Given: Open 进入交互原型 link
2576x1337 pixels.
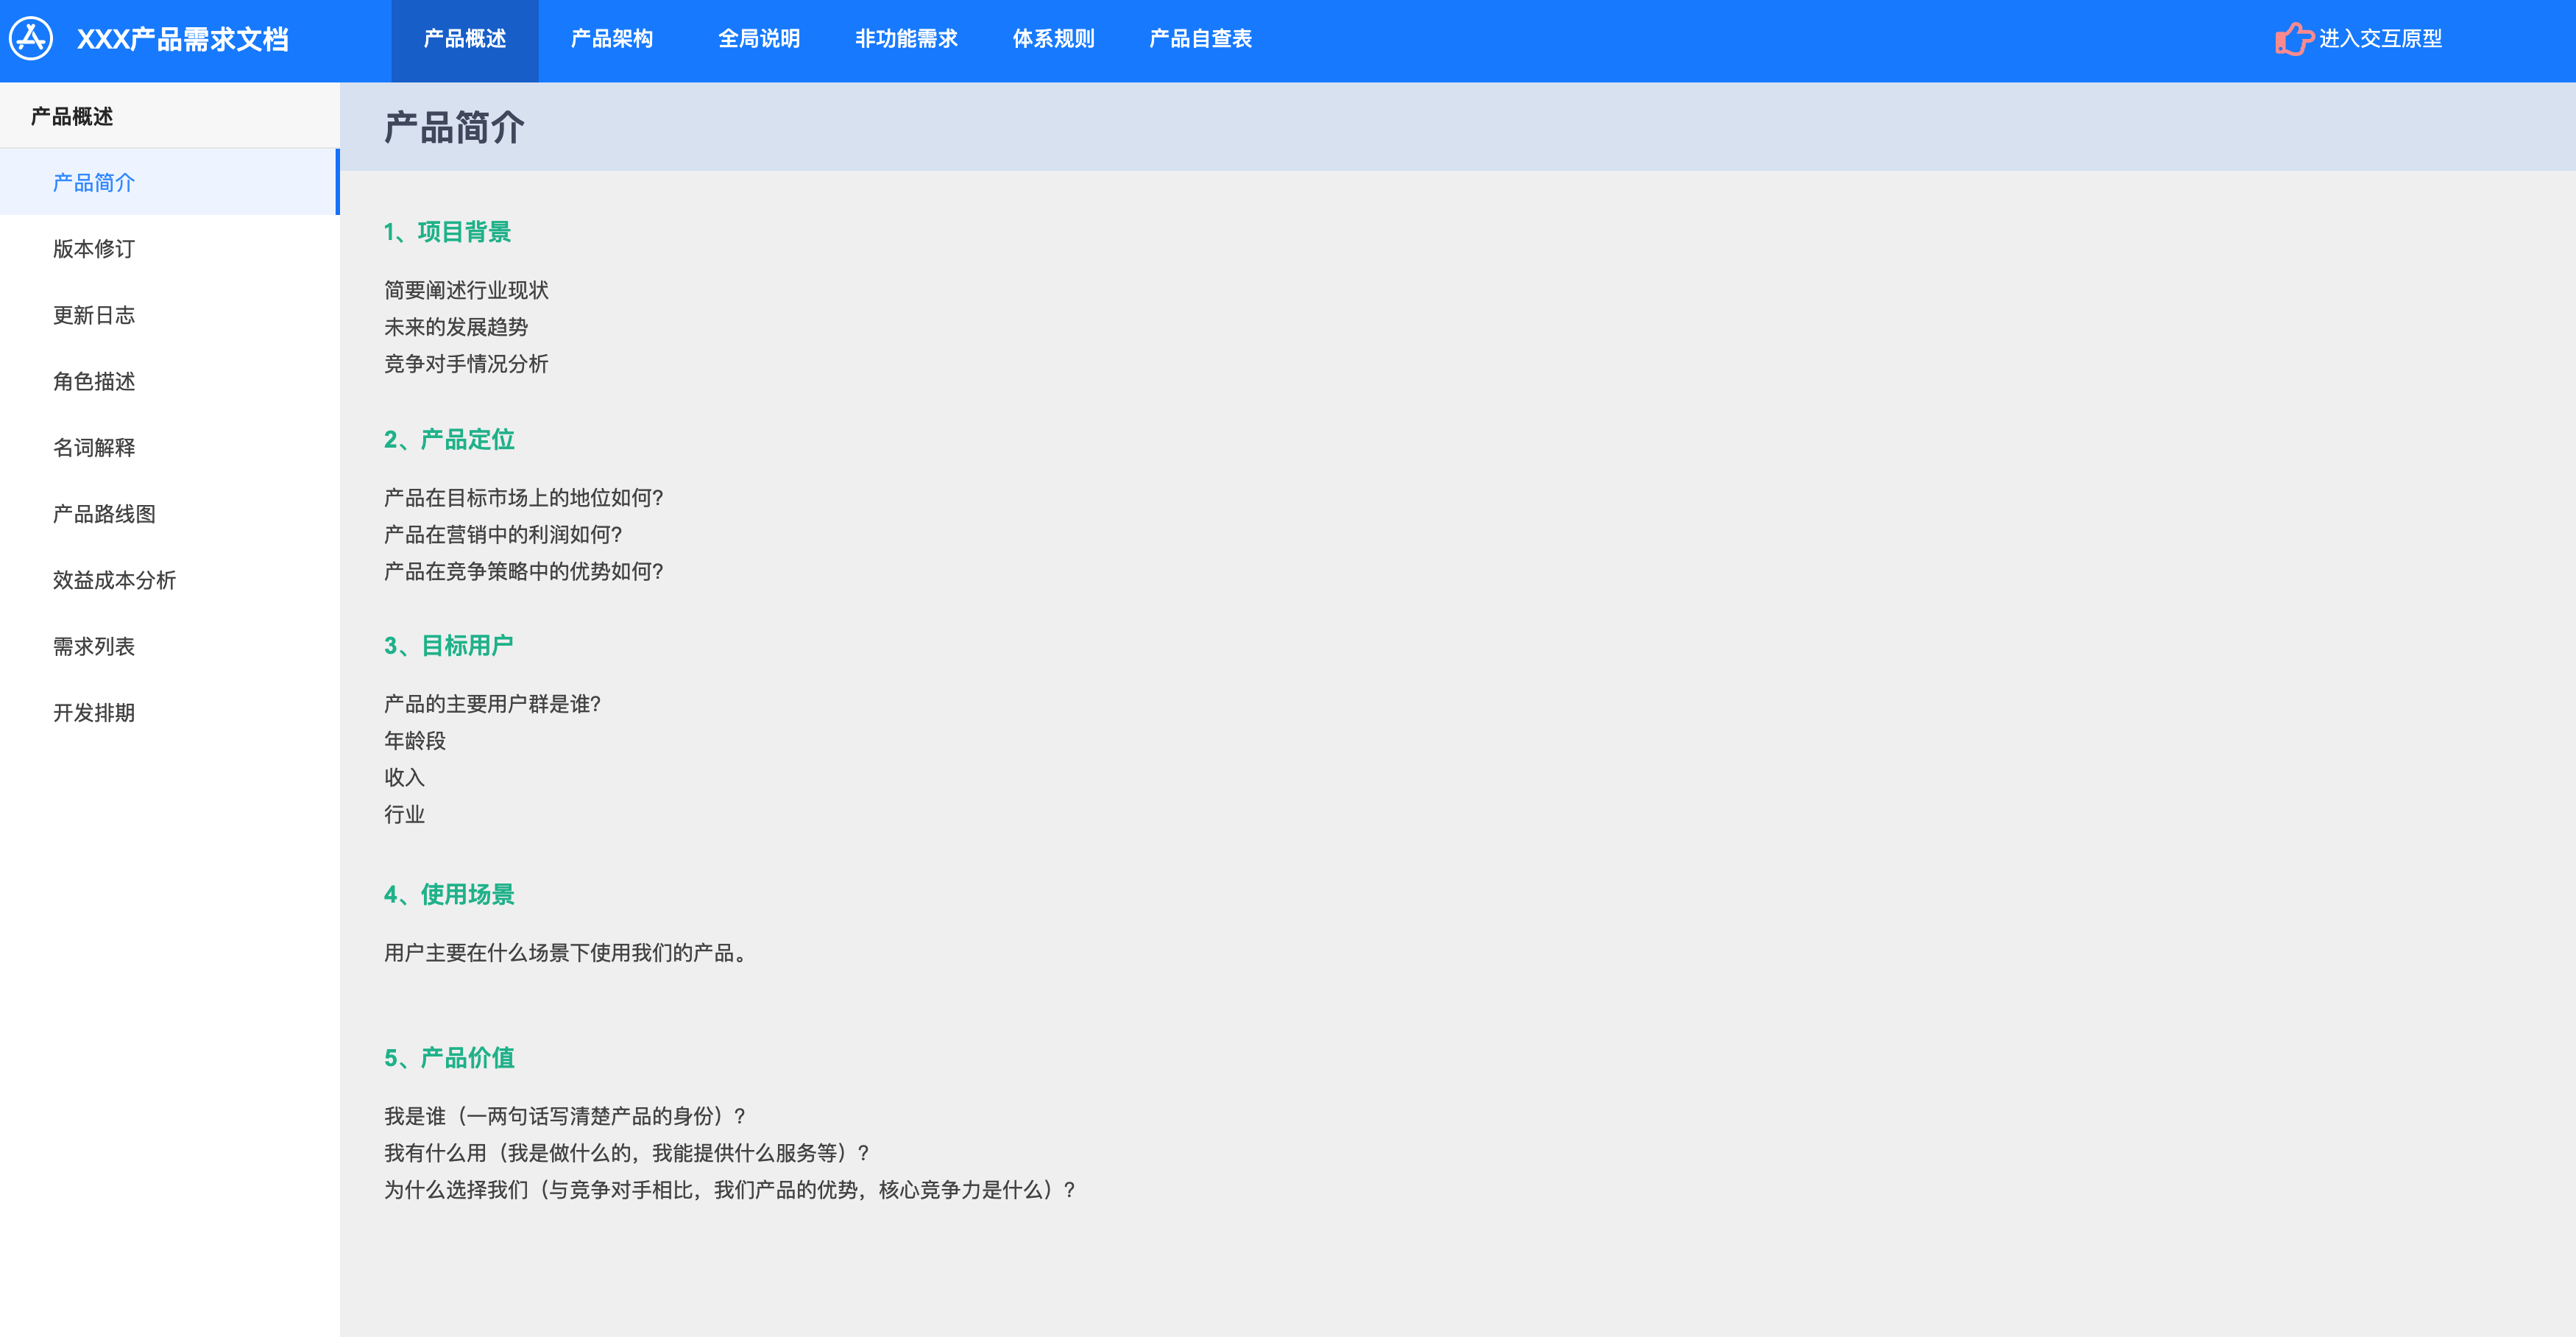Looking at the screenshot, I should point(2380,39).
